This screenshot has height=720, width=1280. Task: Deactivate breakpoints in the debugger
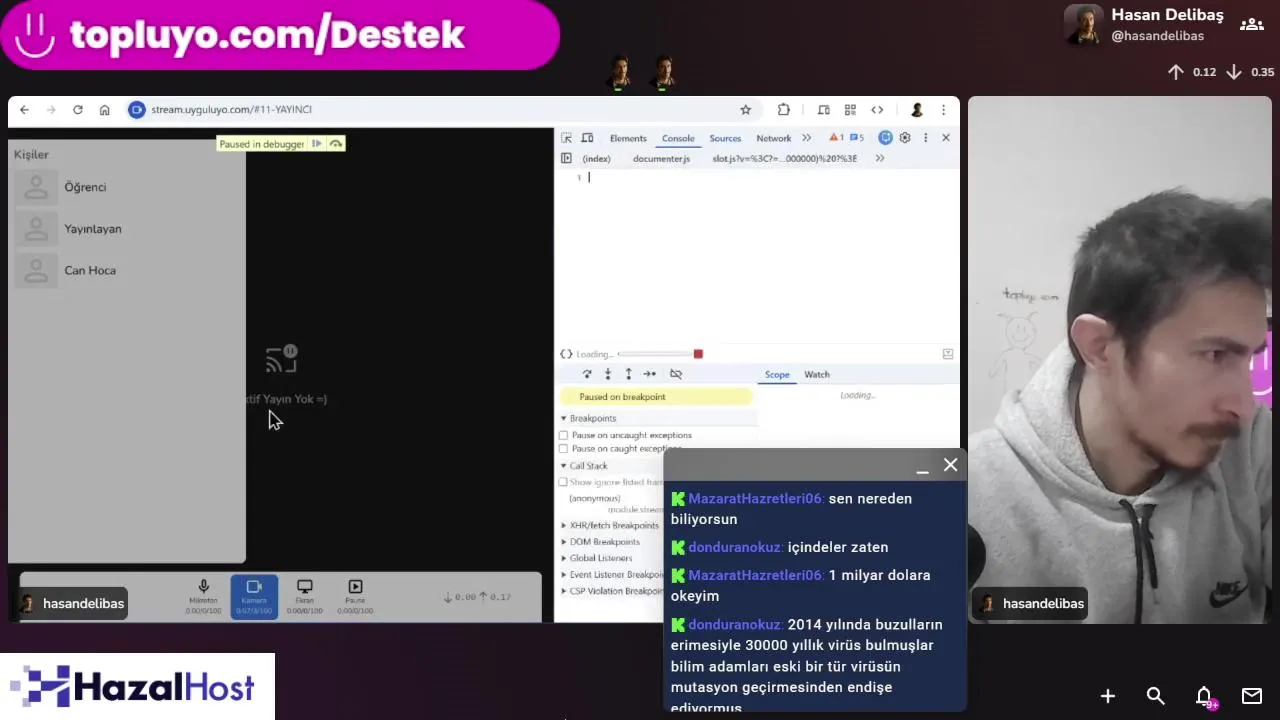pyautogui.click(x=676, y=374)
